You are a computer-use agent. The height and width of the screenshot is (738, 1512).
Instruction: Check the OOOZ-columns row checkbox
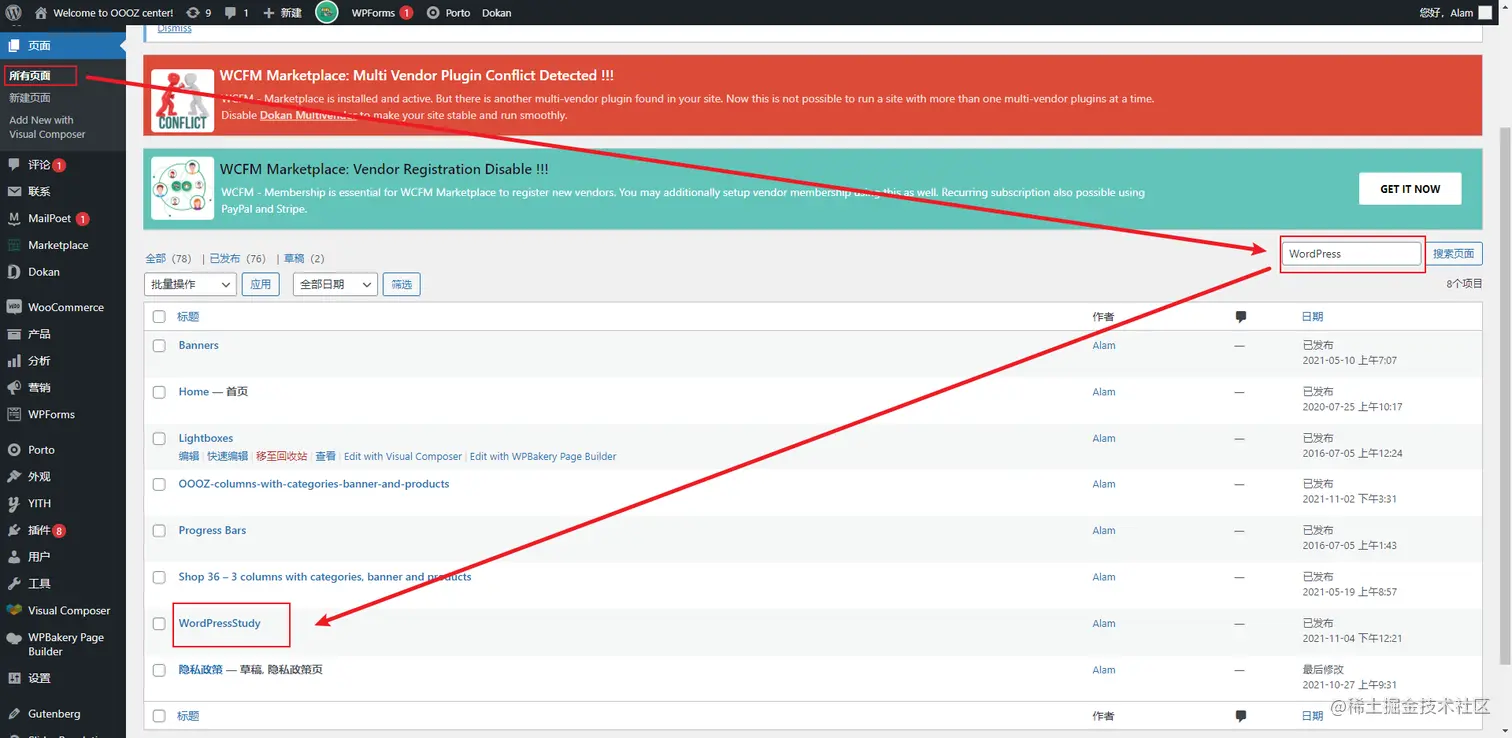coord(159,485)
